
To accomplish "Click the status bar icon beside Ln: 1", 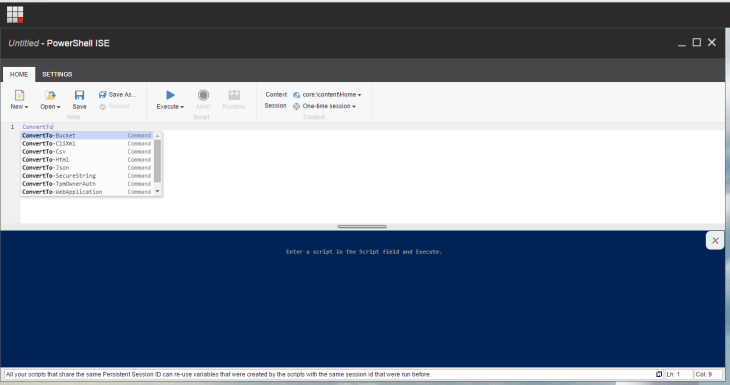I will pos(659,374).
